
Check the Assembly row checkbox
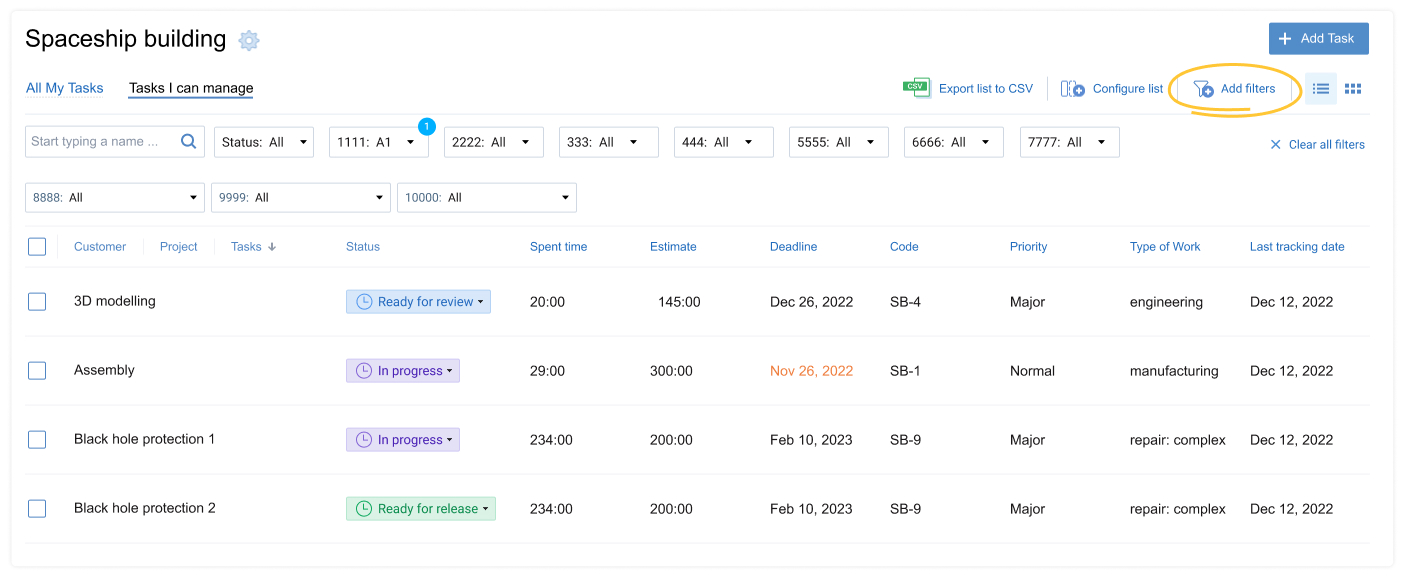pos(37,371)
